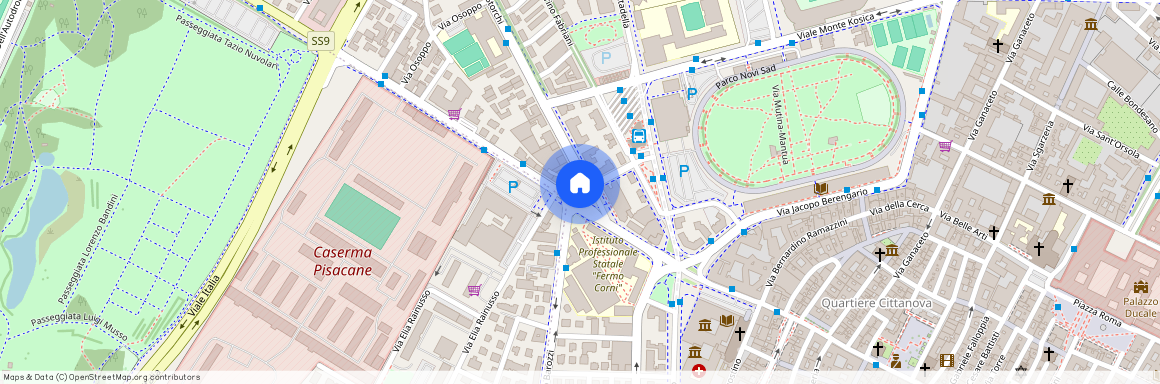Click the SS9 road shield
This screenshot has height=384, width=1160.
(x=320, y=42)
